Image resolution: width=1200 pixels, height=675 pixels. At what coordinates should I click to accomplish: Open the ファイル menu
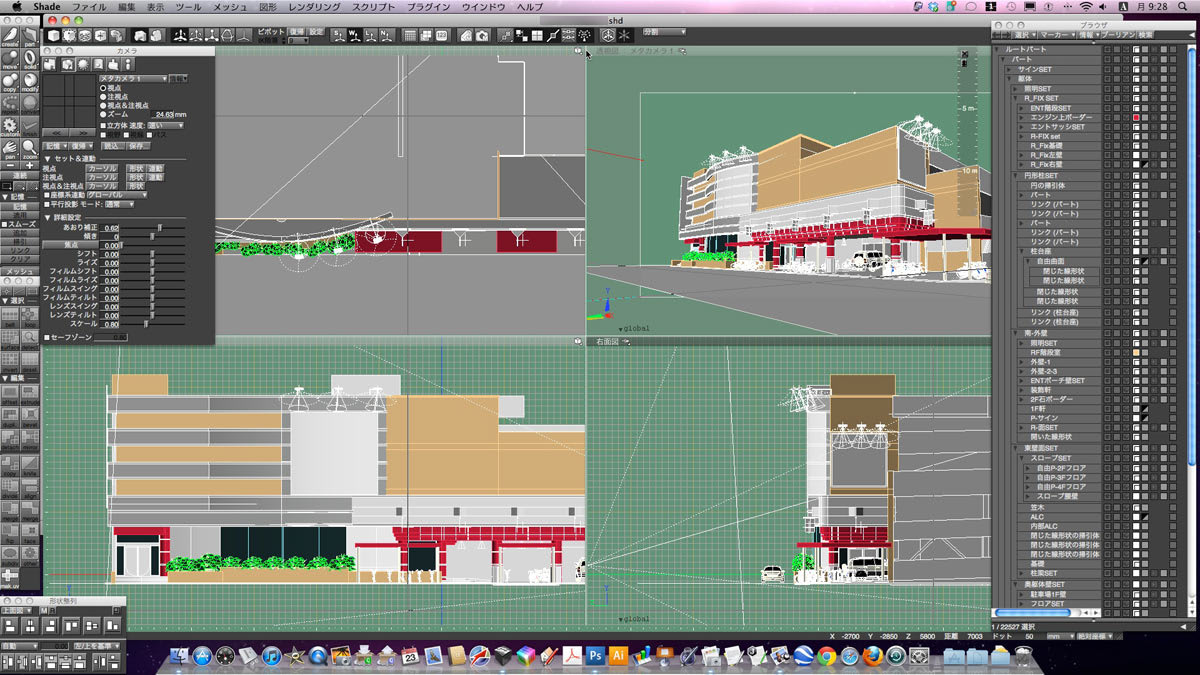click(x=89, y=7)
